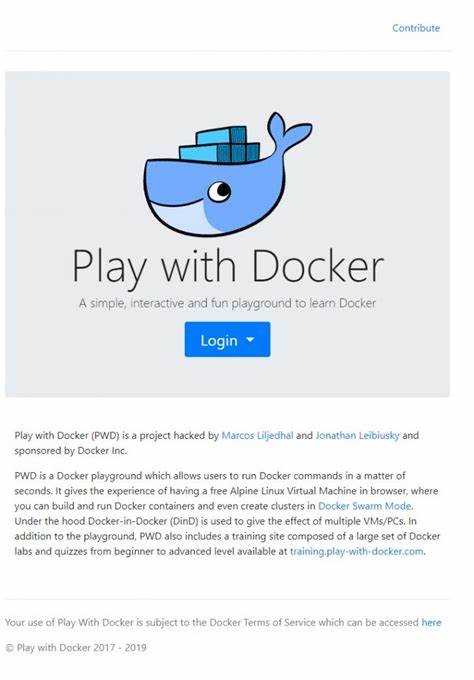The height and width of the screenshot is (680, 474).
Task: Open the Docker Swarm Mode link
Action: tap(365, 506)
